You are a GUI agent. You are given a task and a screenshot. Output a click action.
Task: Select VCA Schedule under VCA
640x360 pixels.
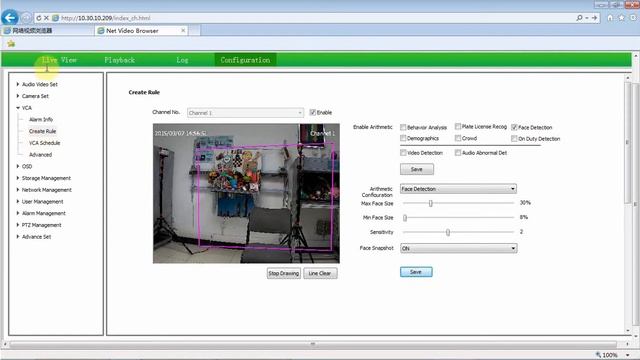(x=44, y=143)
